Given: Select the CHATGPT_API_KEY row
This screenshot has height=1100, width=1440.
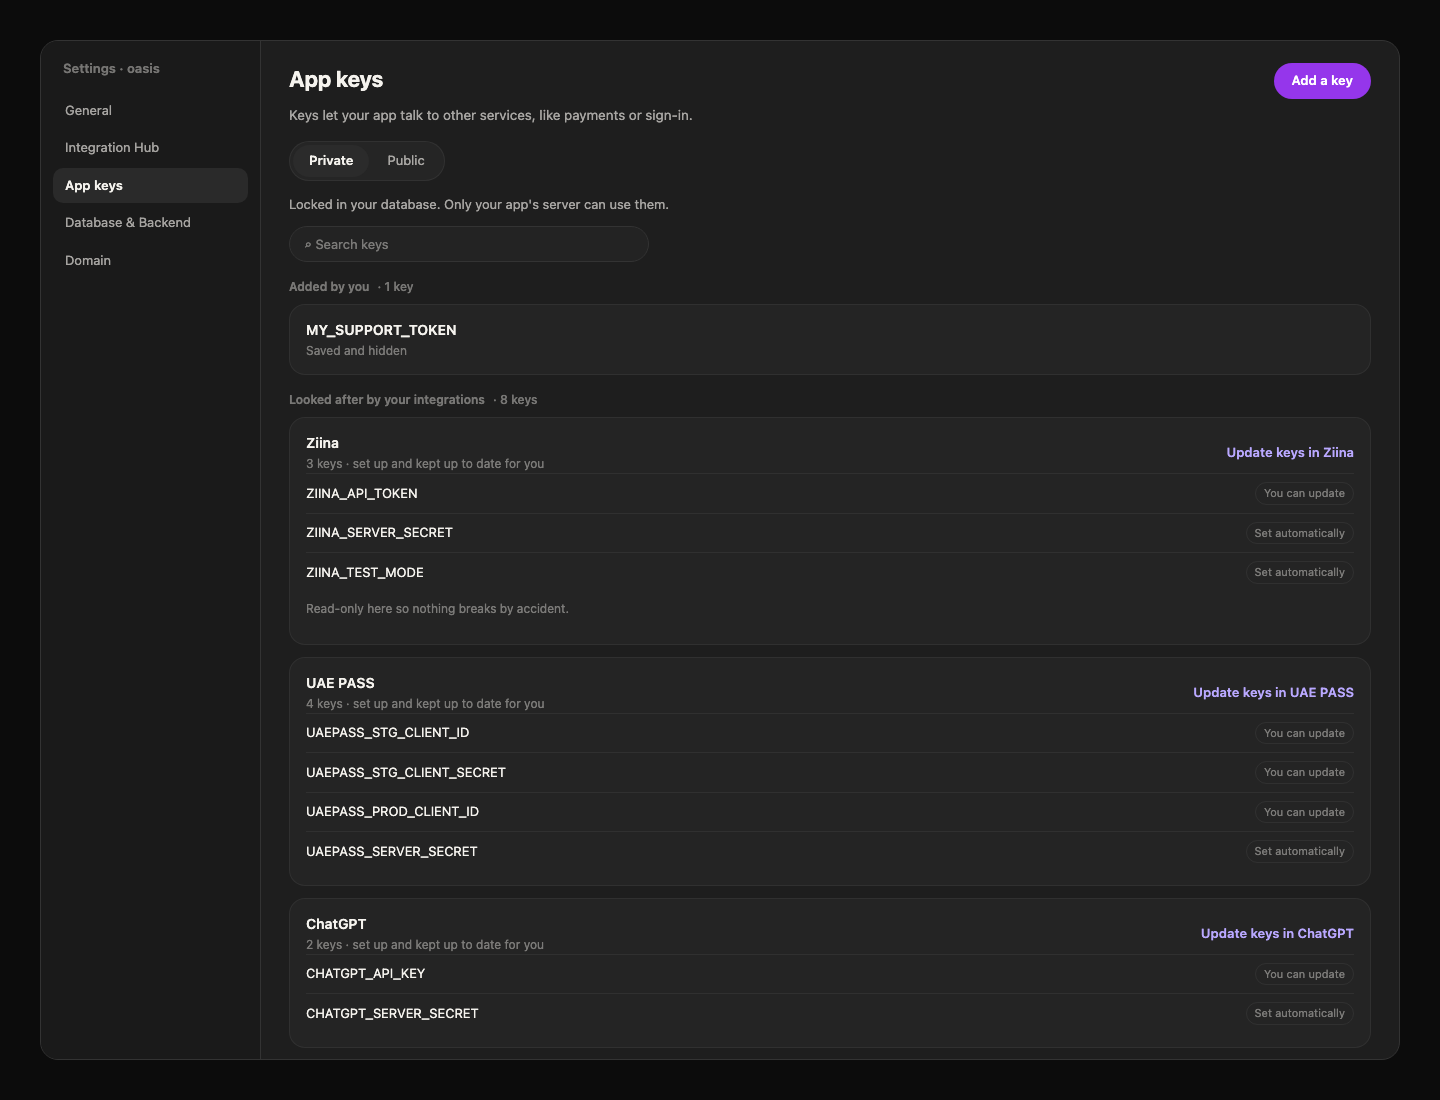Looking at the screenshot, I should click(830, 974).
